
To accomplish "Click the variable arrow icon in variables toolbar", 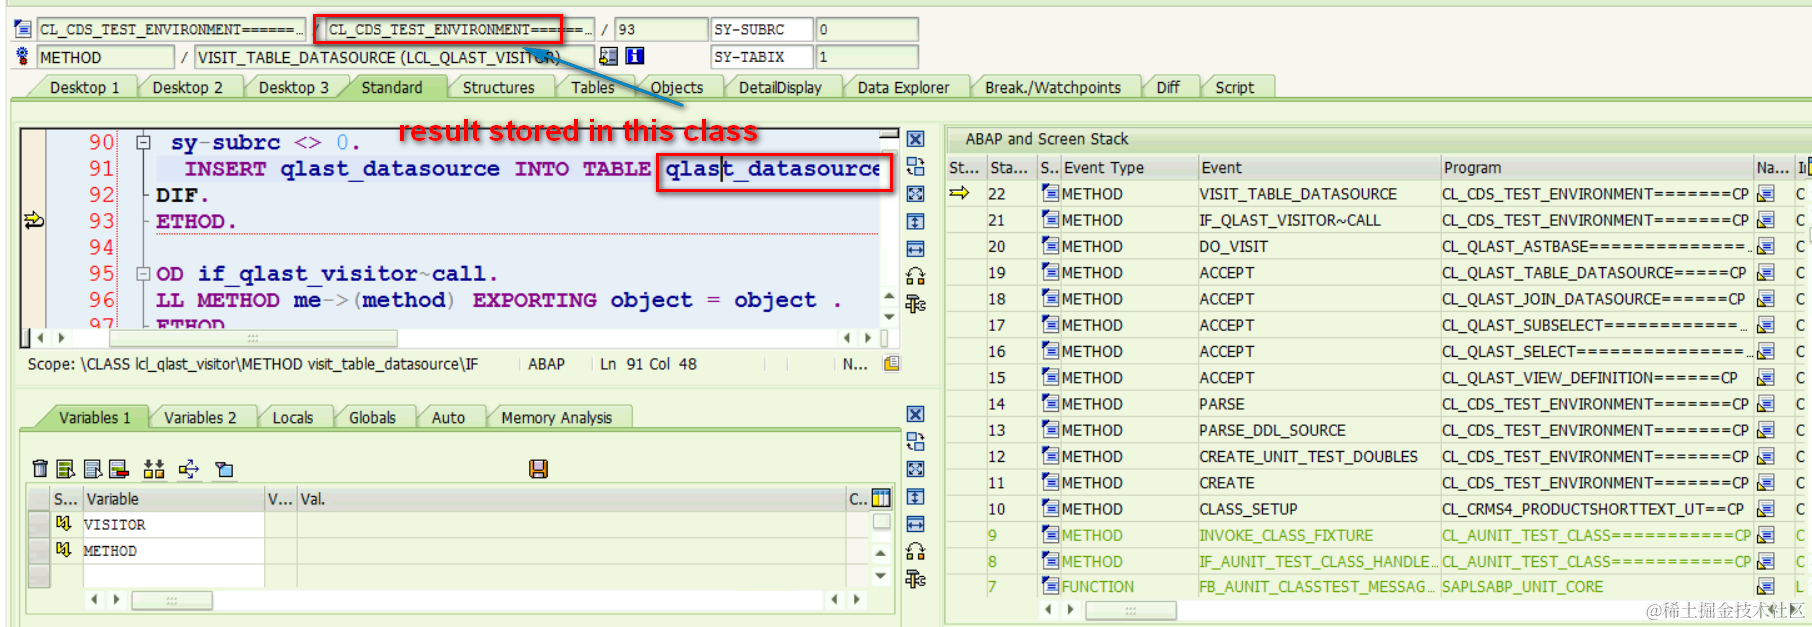I will pyautogui.click(x=189, y=468).
